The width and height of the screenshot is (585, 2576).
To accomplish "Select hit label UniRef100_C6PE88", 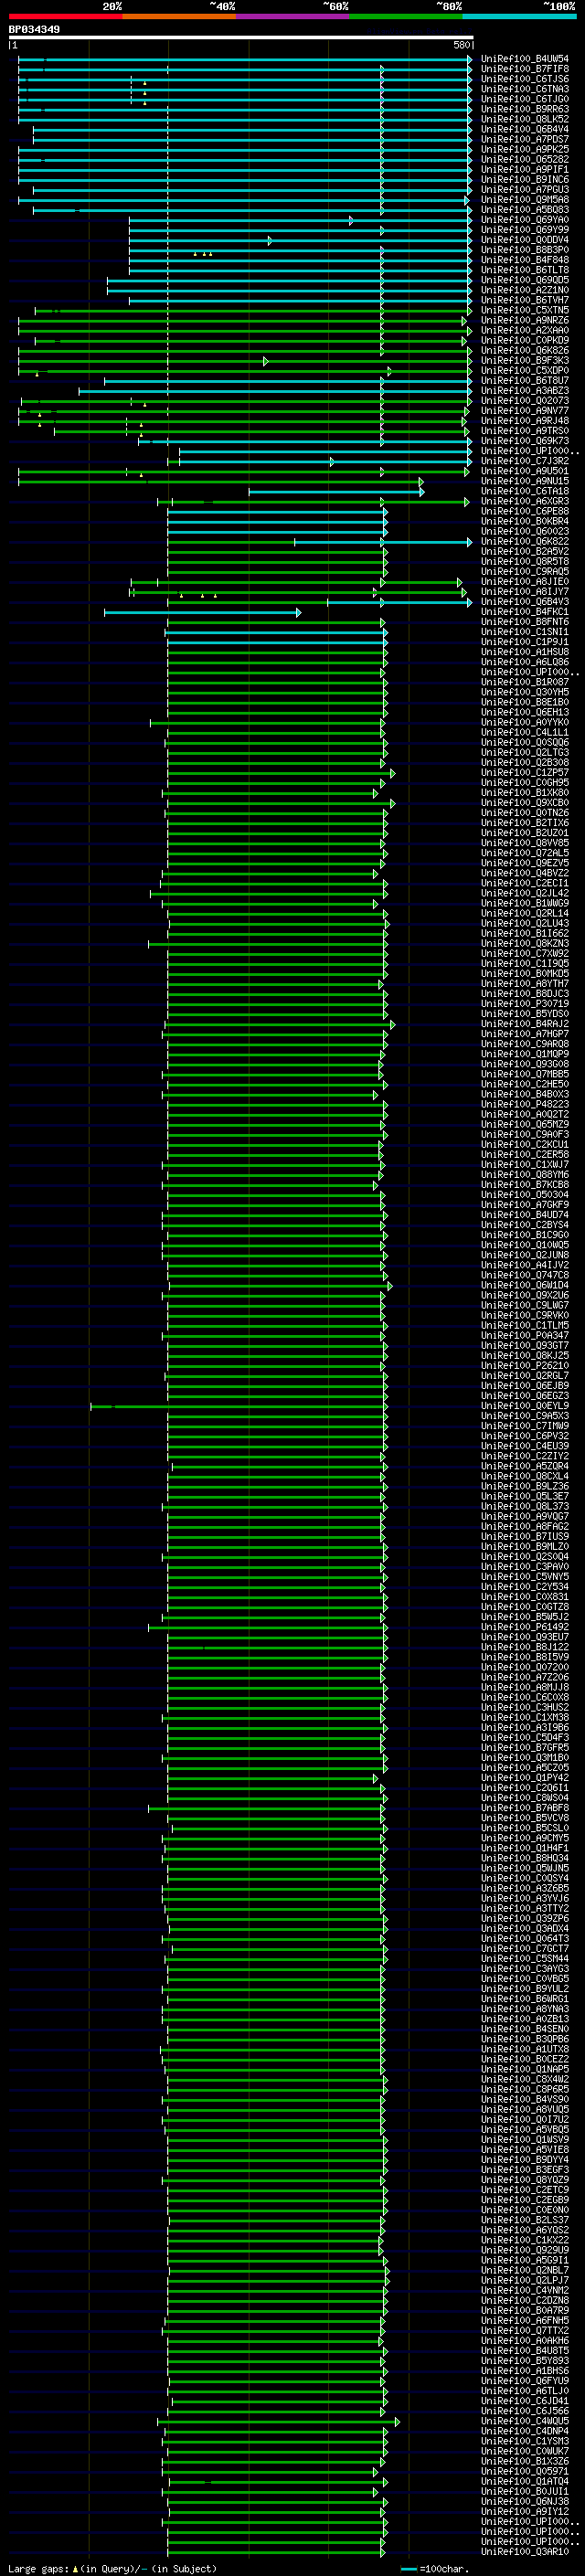I will tap(525, 511).
